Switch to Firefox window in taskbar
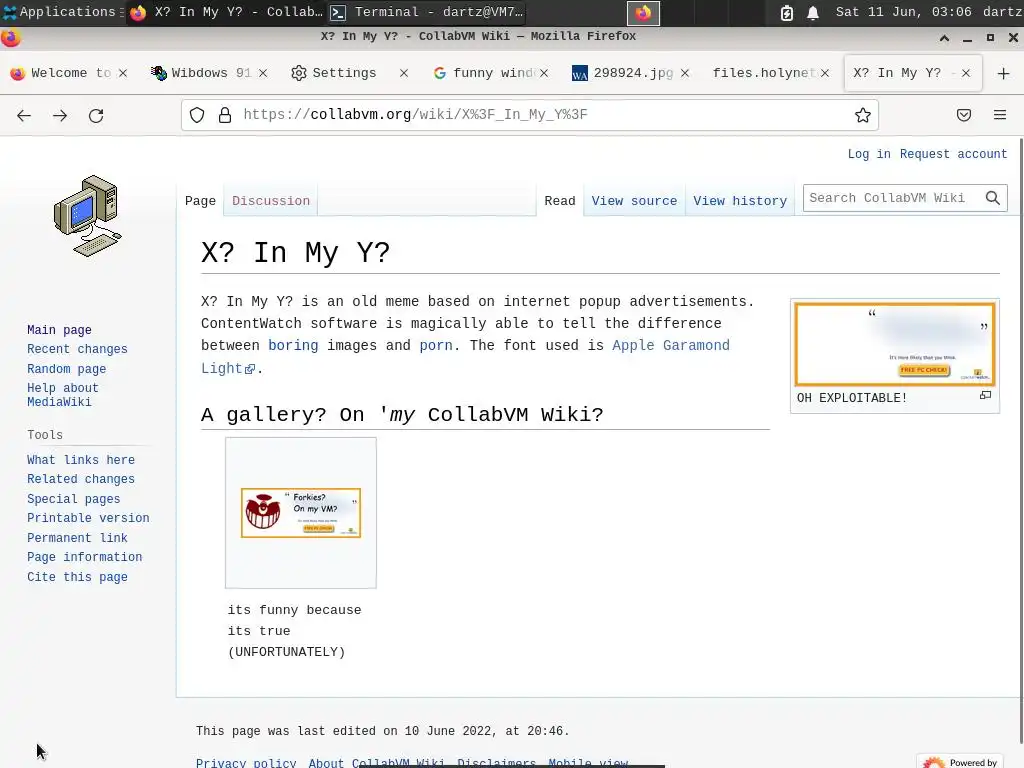 point(225,12)
